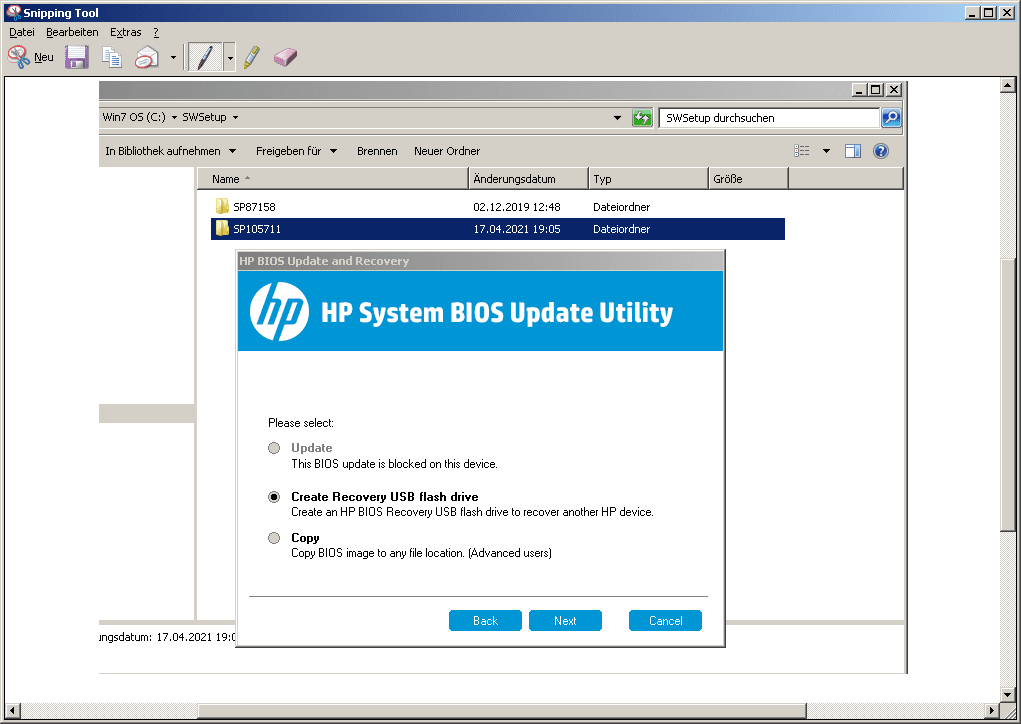Click Snipping Tool vertical scrollbar up arrow
1021x724 pixels.
1007,85
